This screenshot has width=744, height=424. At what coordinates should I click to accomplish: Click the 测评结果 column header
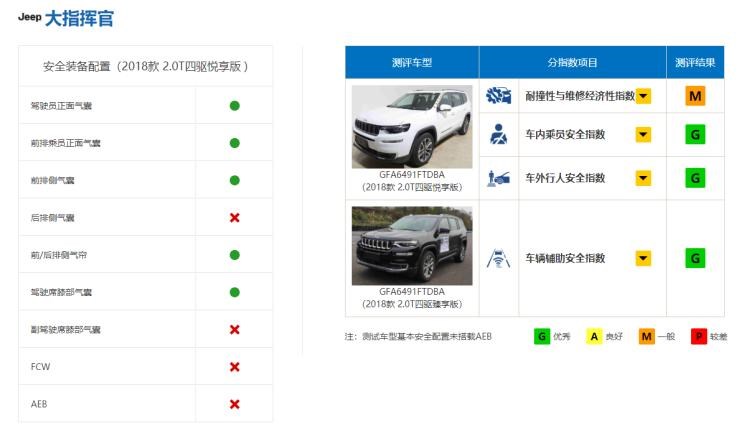[695, 62]
